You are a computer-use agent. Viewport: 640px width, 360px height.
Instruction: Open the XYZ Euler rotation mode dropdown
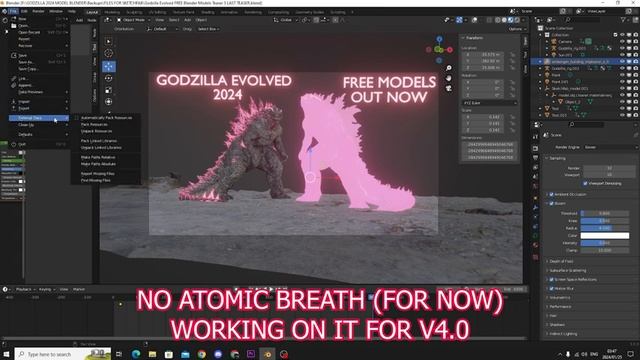pos(489,103)
